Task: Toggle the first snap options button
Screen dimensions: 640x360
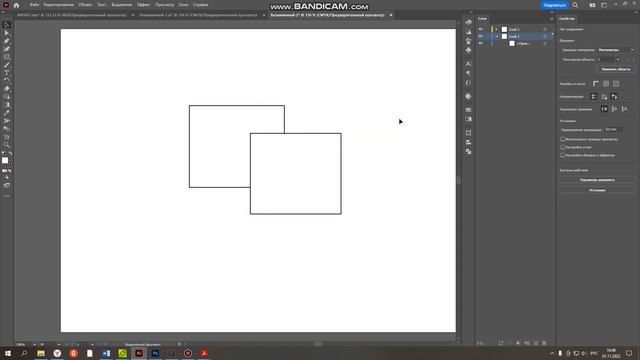Action: coord(604,109)
